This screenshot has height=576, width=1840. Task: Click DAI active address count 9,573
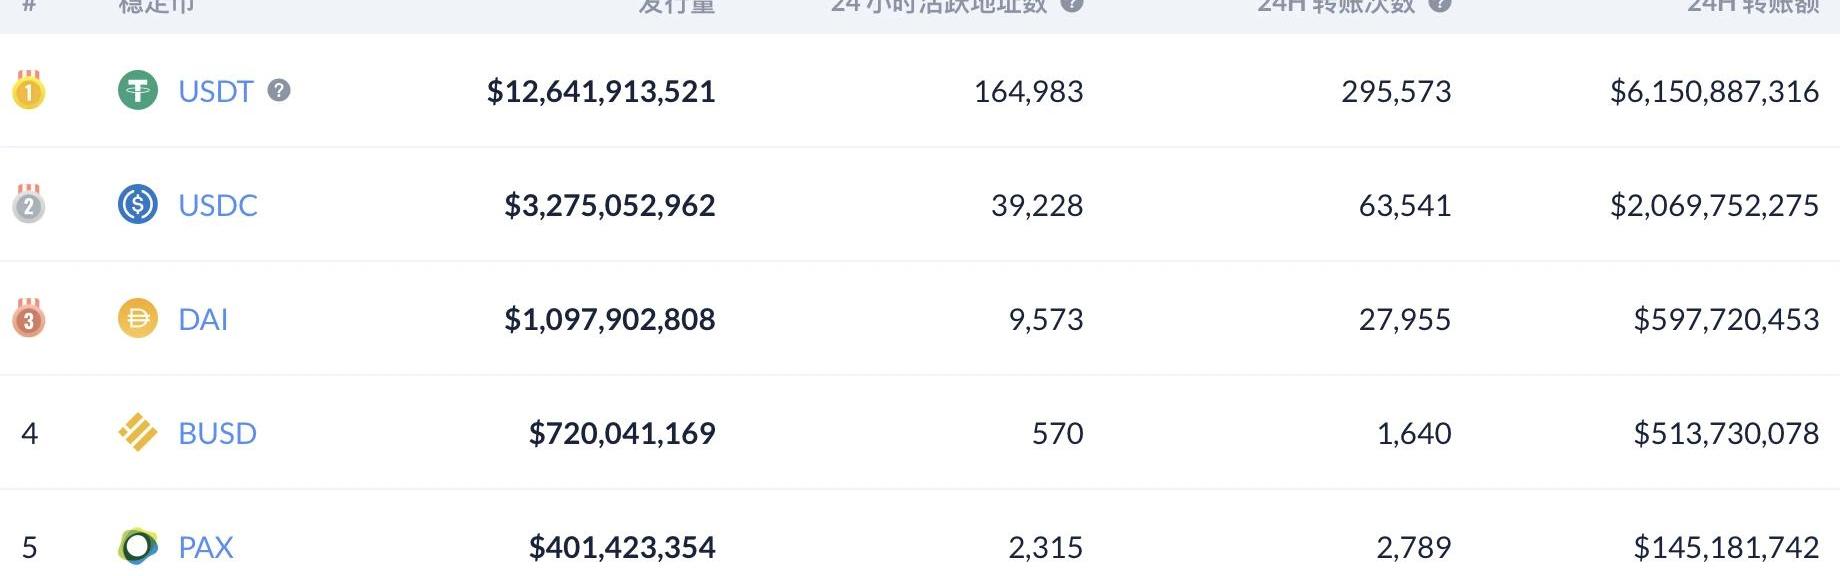1046,320
